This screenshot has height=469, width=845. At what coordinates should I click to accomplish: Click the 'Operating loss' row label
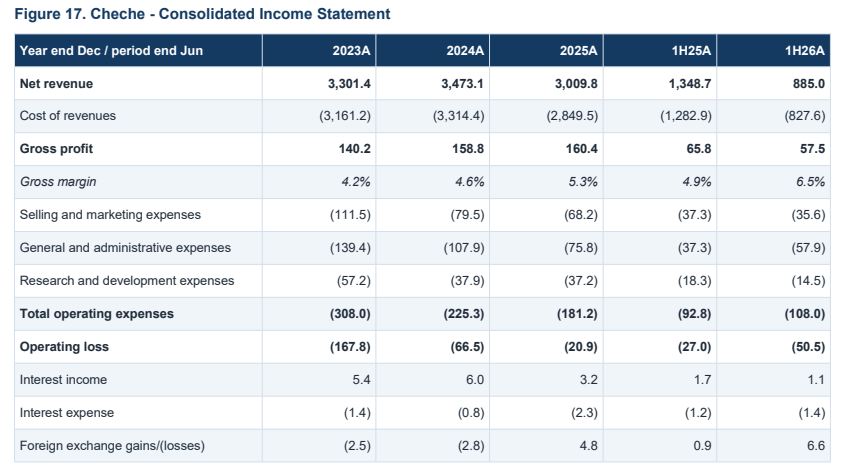[64, 347]
